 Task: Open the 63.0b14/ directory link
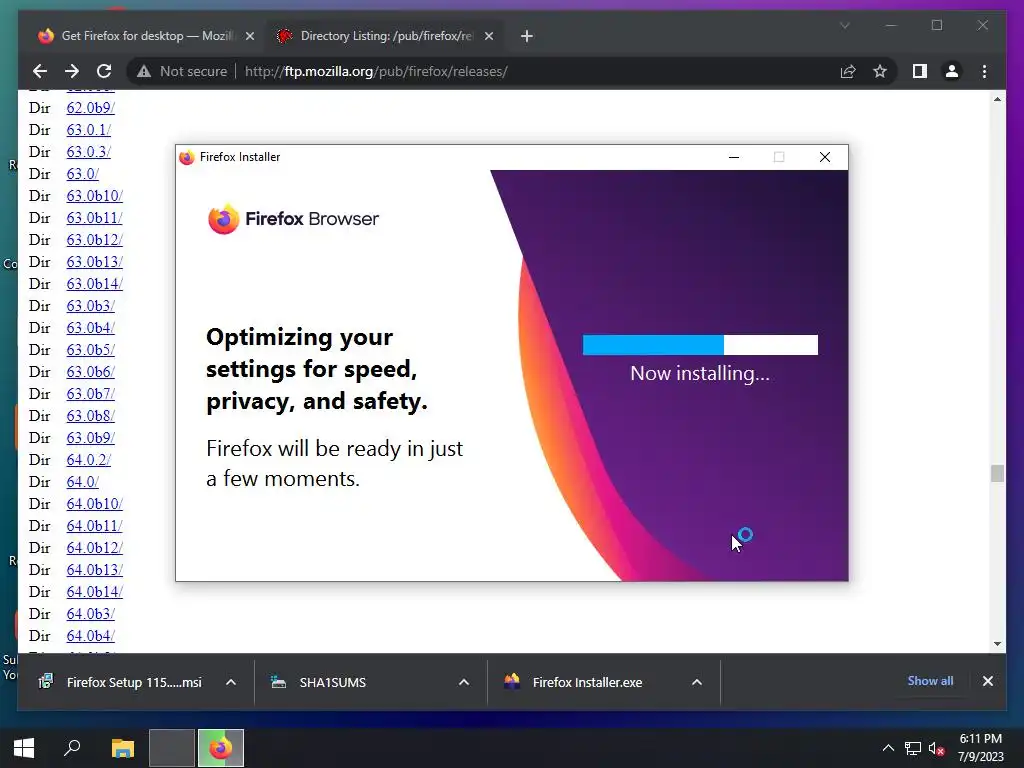click(94, 283)
